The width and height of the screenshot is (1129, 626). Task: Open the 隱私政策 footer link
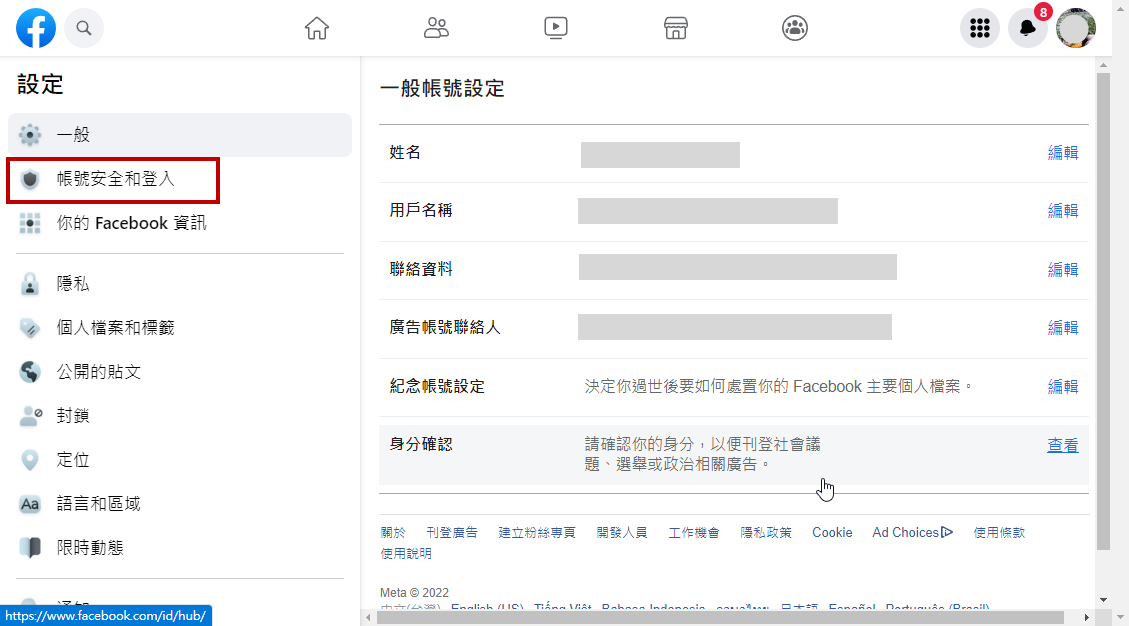tap(766, 533)
